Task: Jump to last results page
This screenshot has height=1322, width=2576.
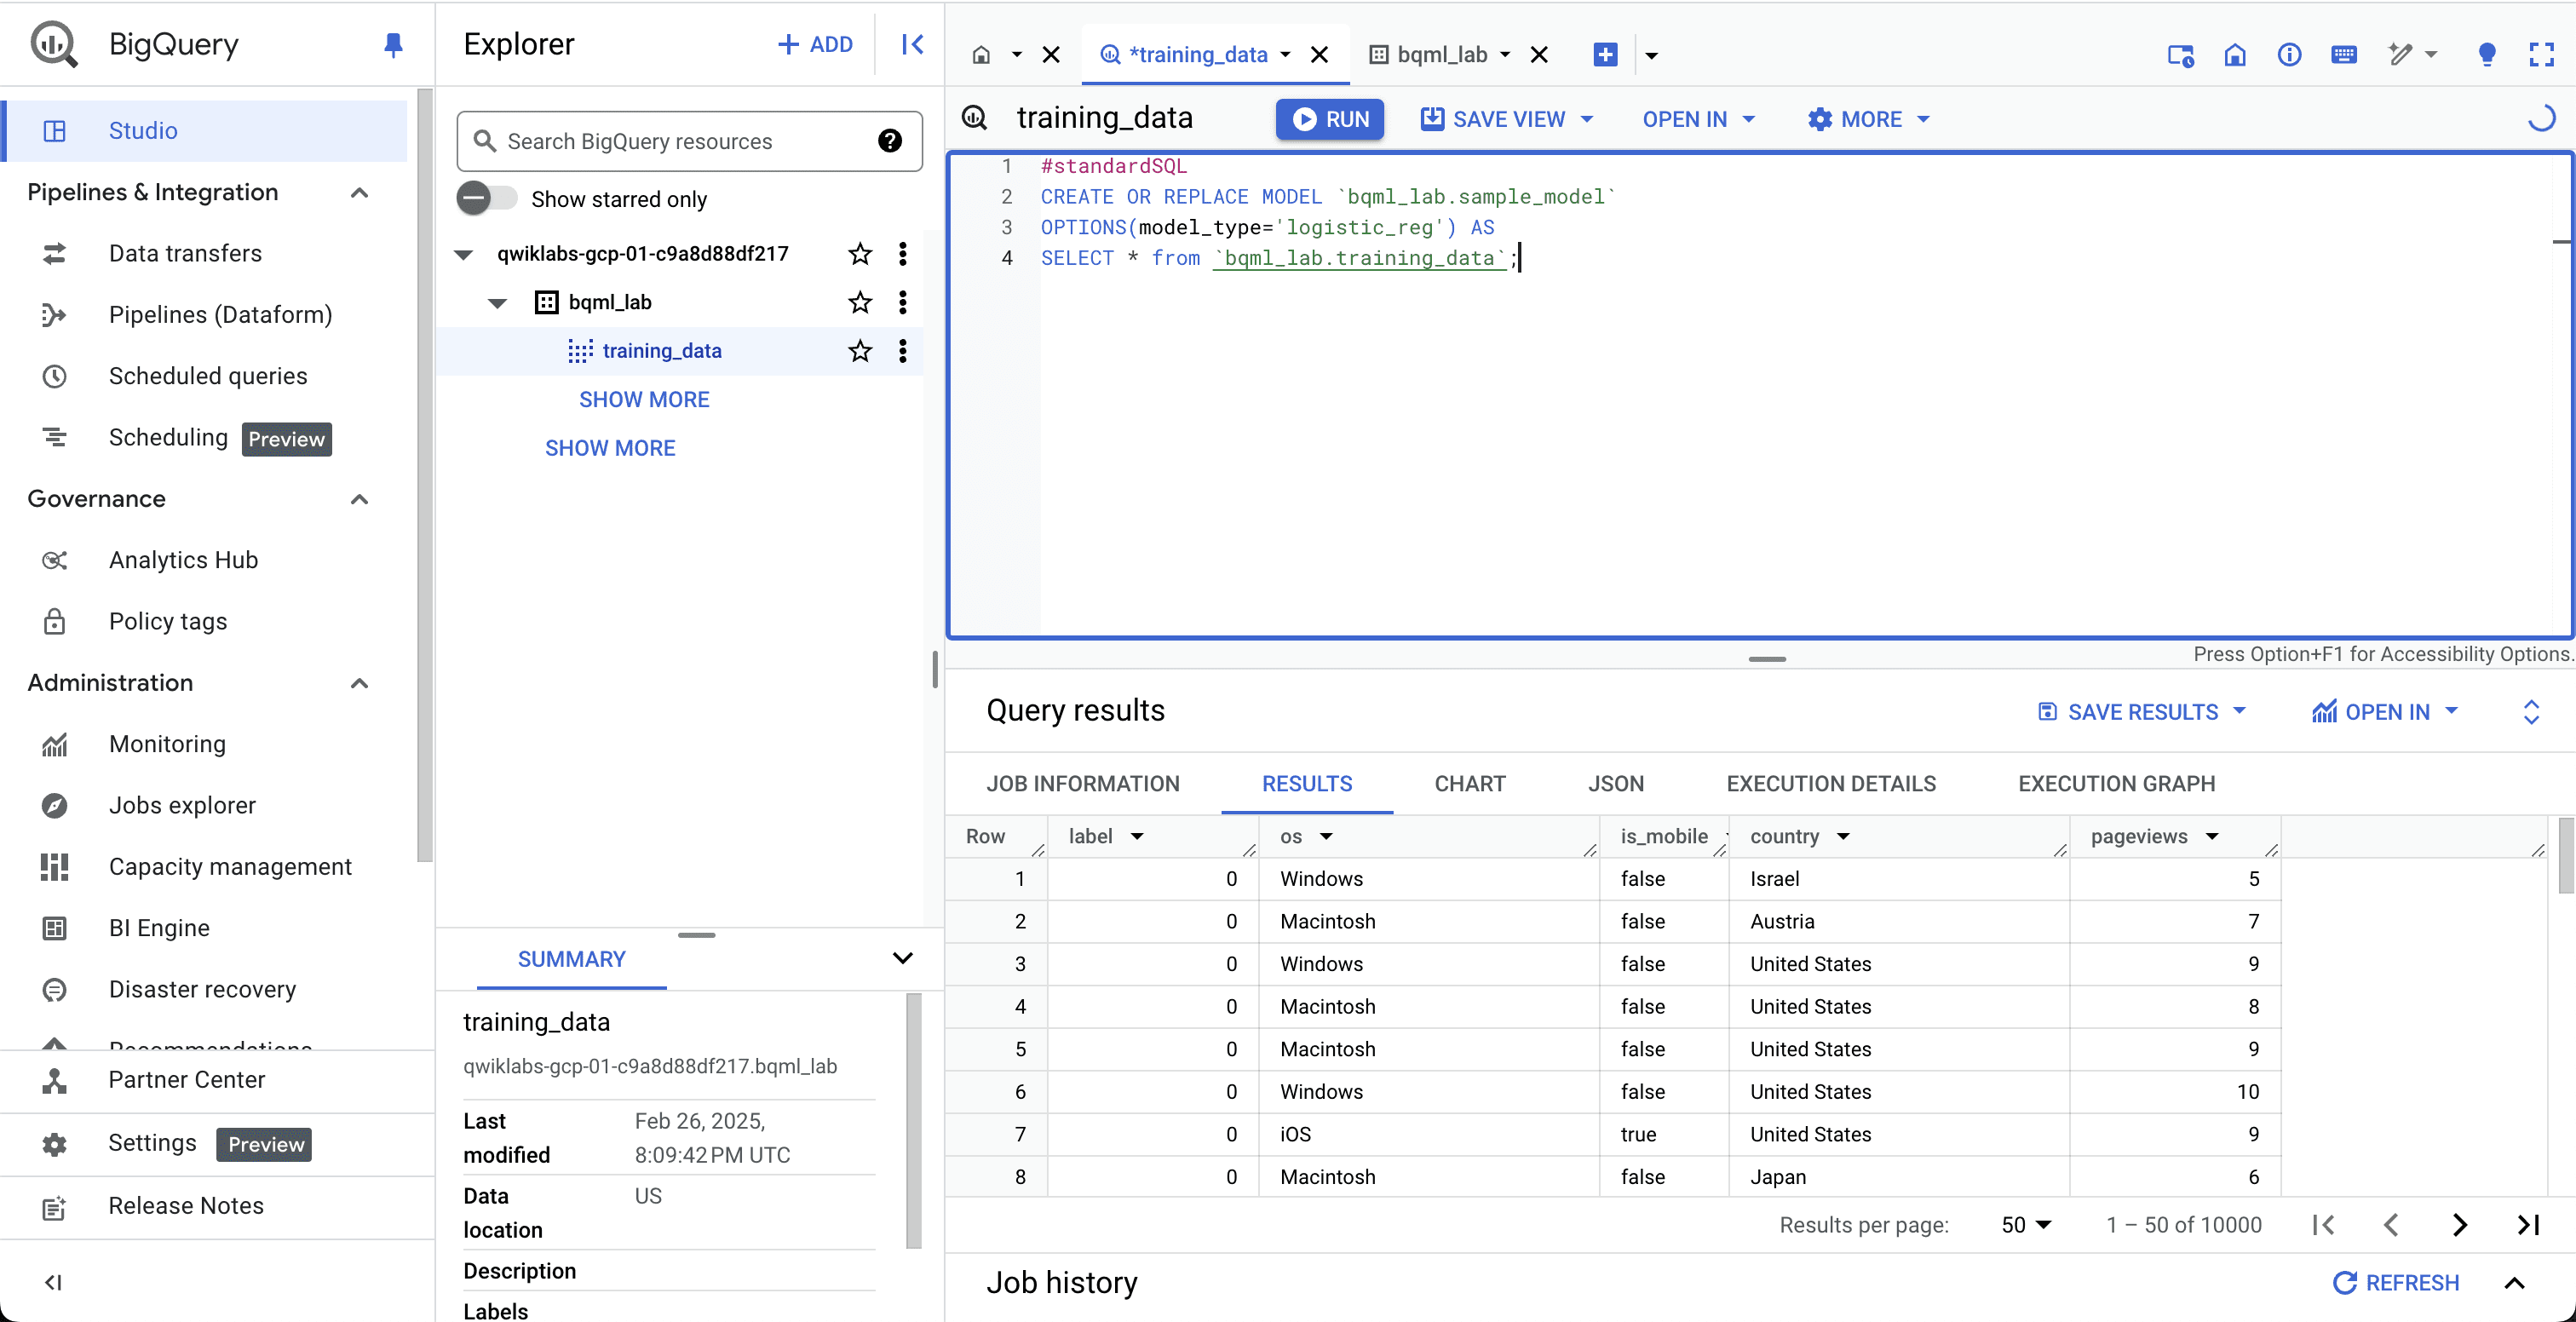Action: click(2527, 1225)
